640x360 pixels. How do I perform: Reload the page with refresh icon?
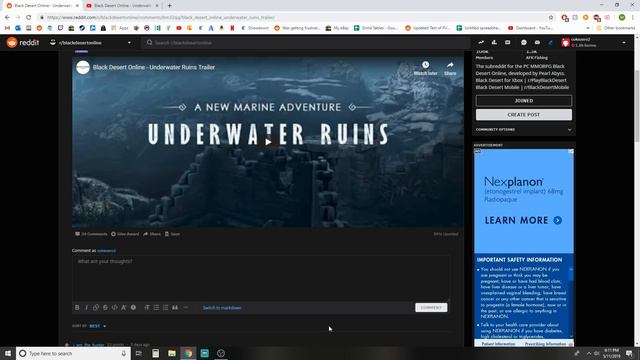coord(29,18)
